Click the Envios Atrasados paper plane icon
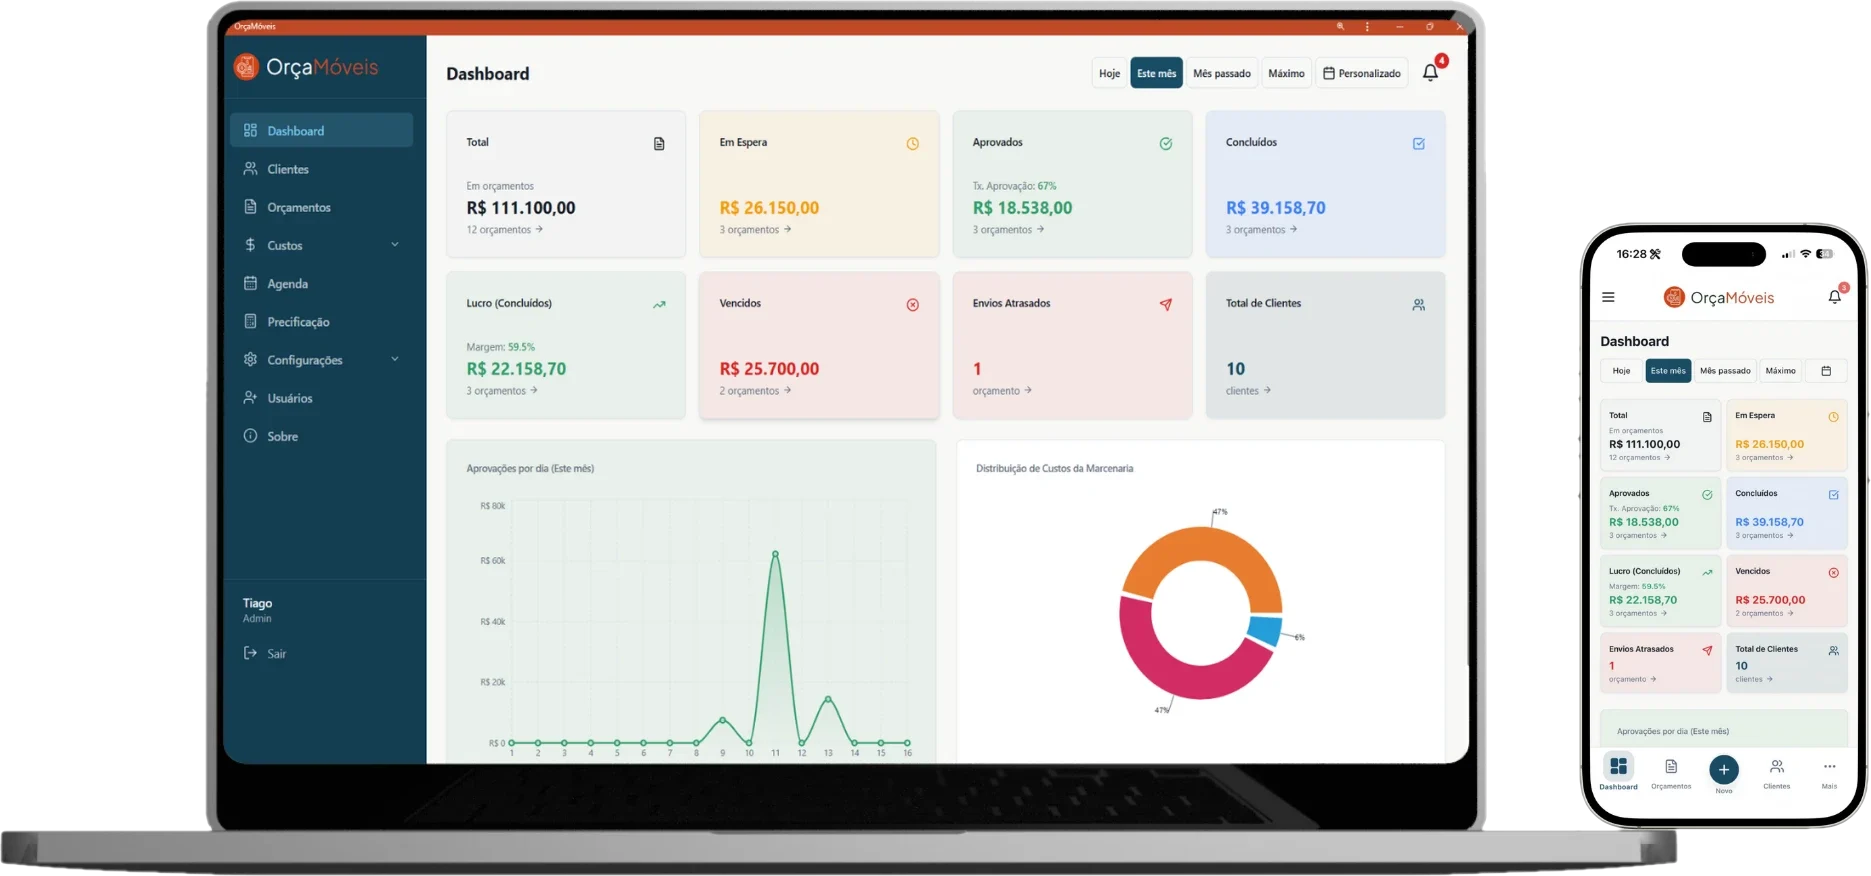This screenshot has width=1871, height=876. pos(1165,305)
